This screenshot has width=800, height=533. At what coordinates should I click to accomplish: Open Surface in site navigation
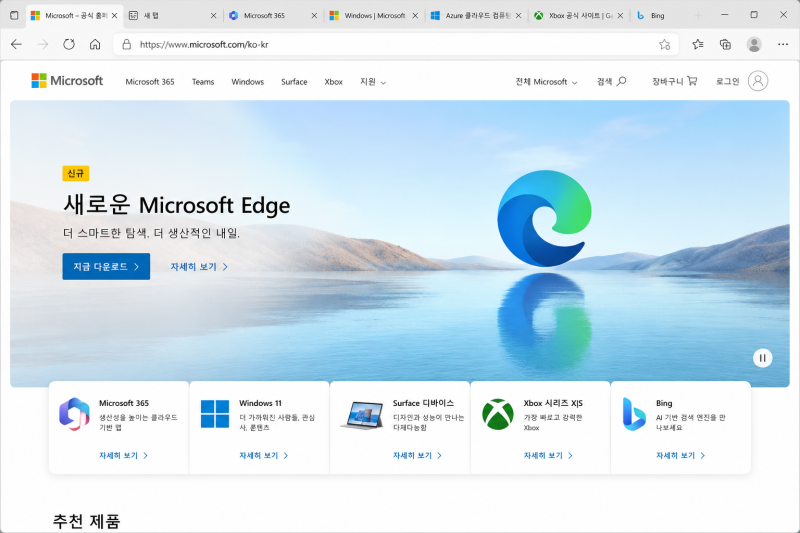(294, 82)
